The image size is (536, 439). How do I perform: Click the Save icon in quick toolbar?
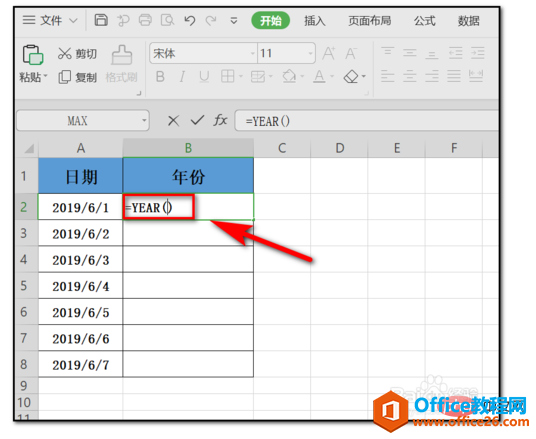(x=101, y=20)
